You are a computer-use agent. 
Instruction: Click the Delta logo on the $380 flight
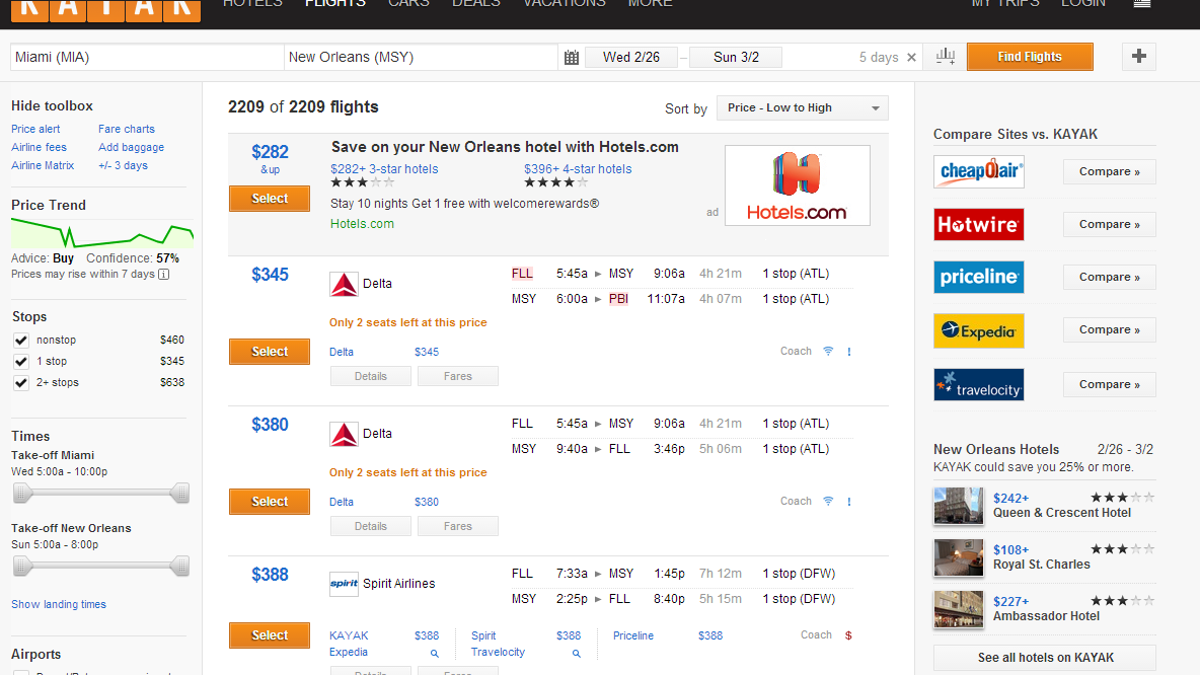[x=343, y=434]
